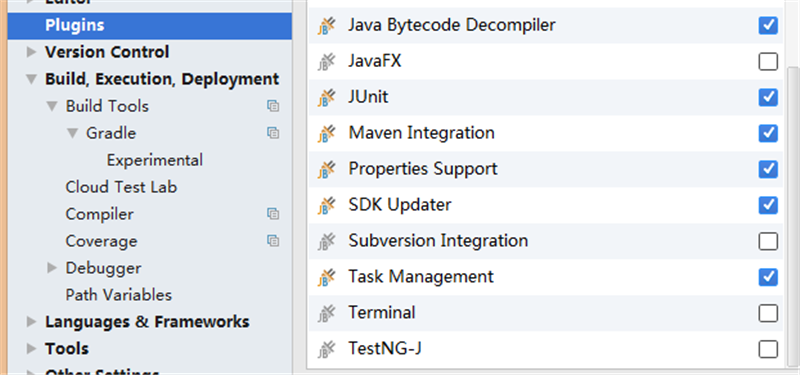800x375 pixels.
Task: Select the Plugins settings category
Action: click(149, 26)
